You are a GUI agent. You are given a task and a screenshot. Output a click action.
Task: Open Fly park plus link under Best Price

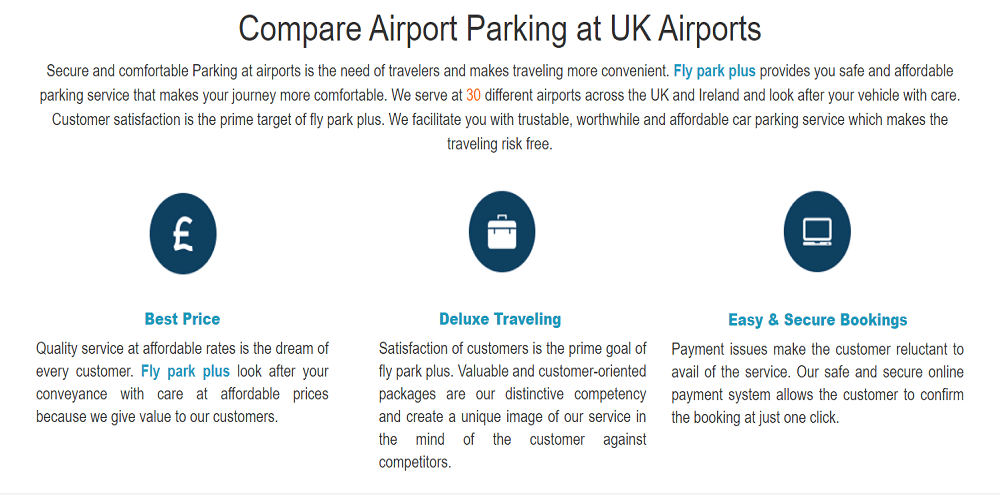coord(185,371)
